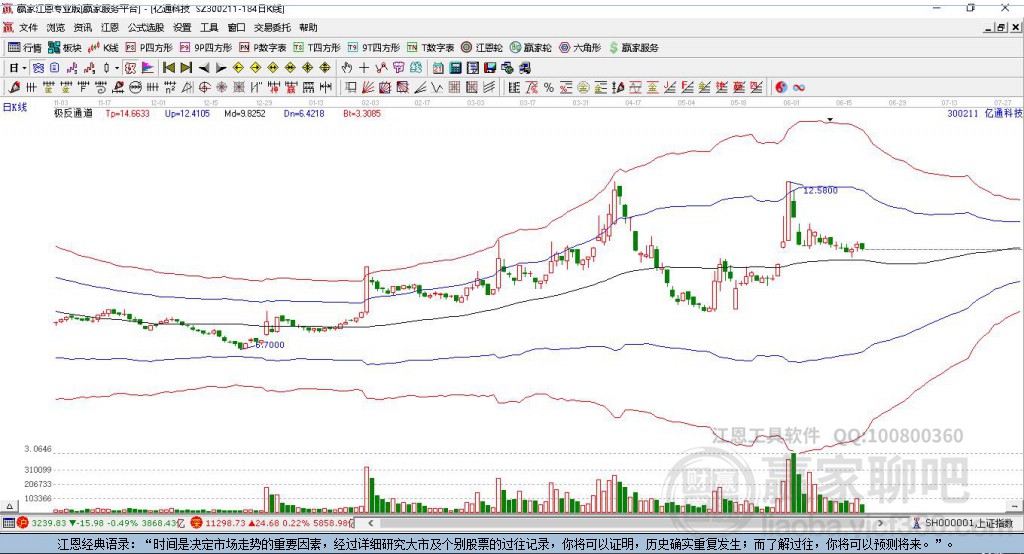Open the 六角形 hexagon tool
Image resolution: width=1024 pixels, height=554 pixels.
(580, 48)
